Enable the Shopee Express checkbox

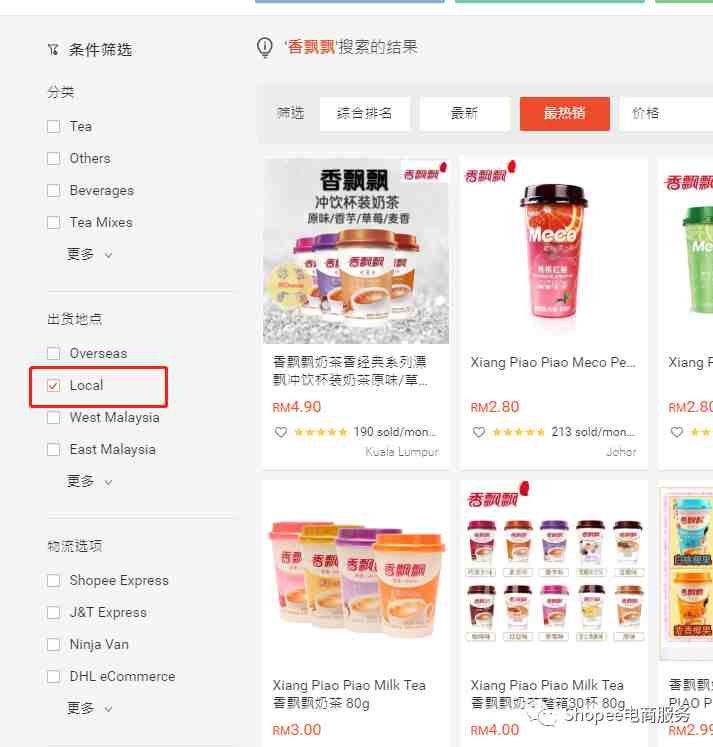pos(54,581)
